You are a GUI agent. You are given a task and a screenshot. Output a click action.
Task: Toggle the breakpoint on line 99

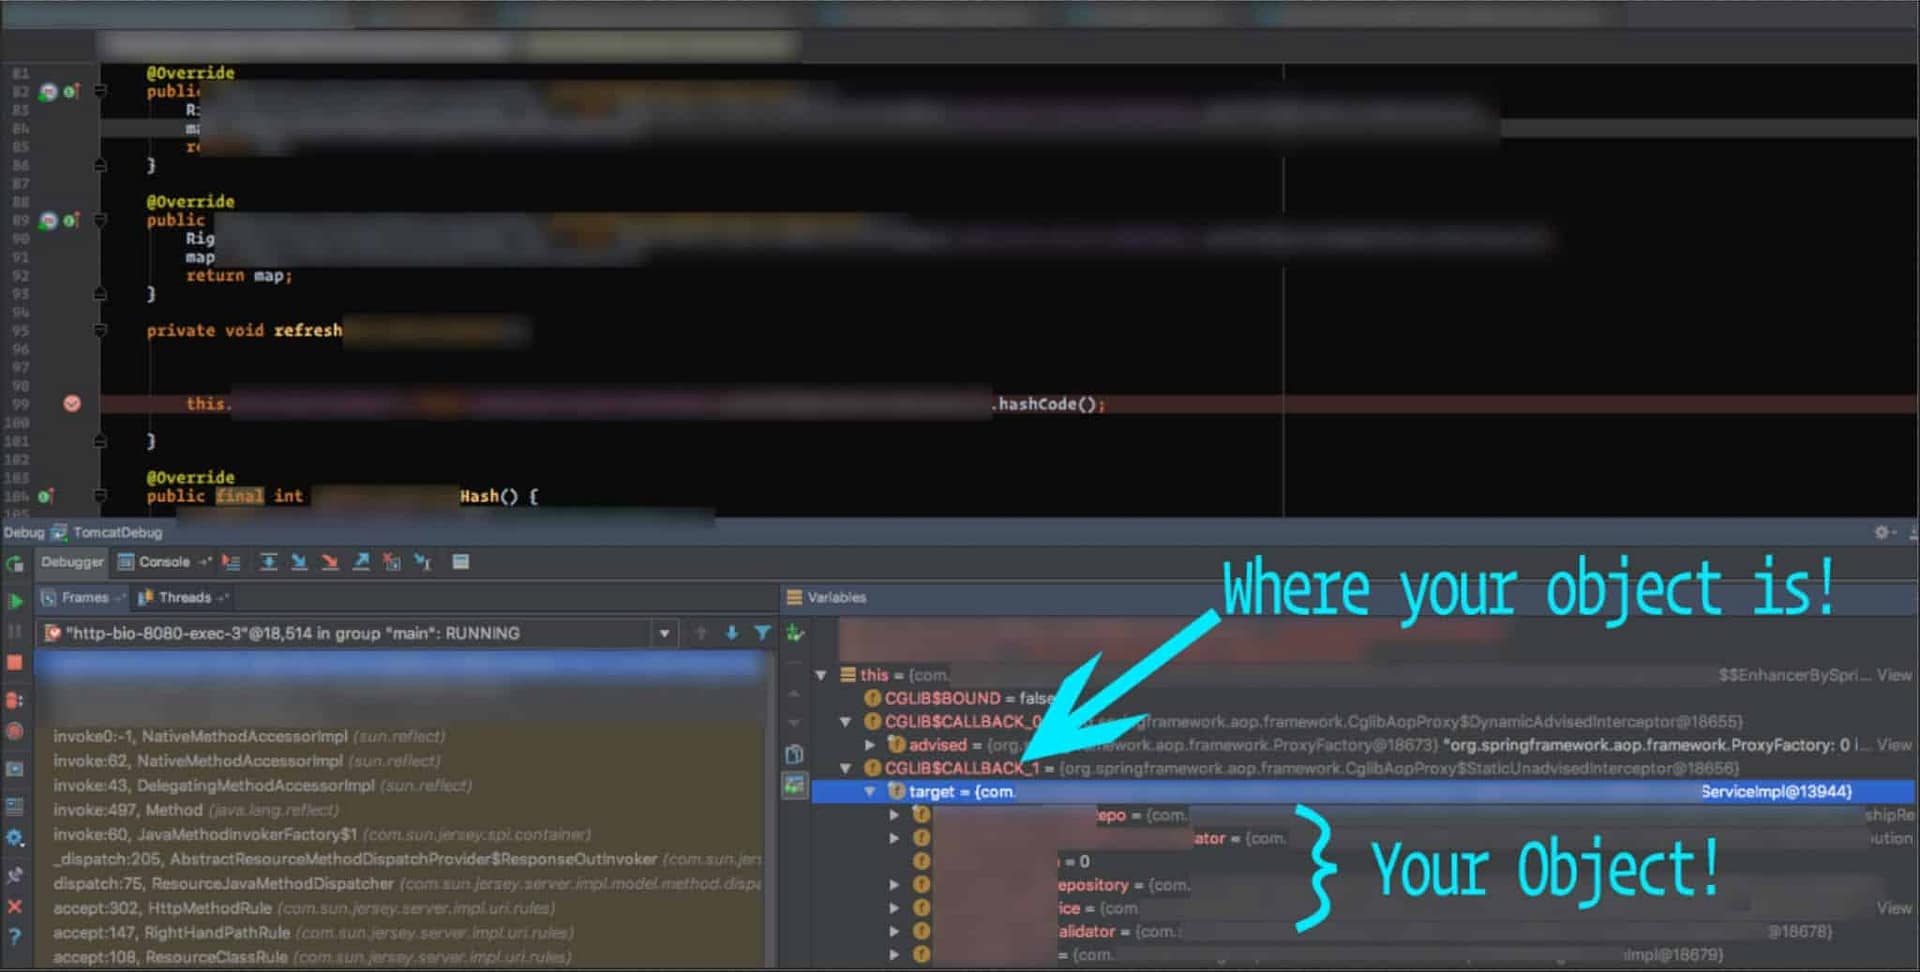tap(72, 404)
